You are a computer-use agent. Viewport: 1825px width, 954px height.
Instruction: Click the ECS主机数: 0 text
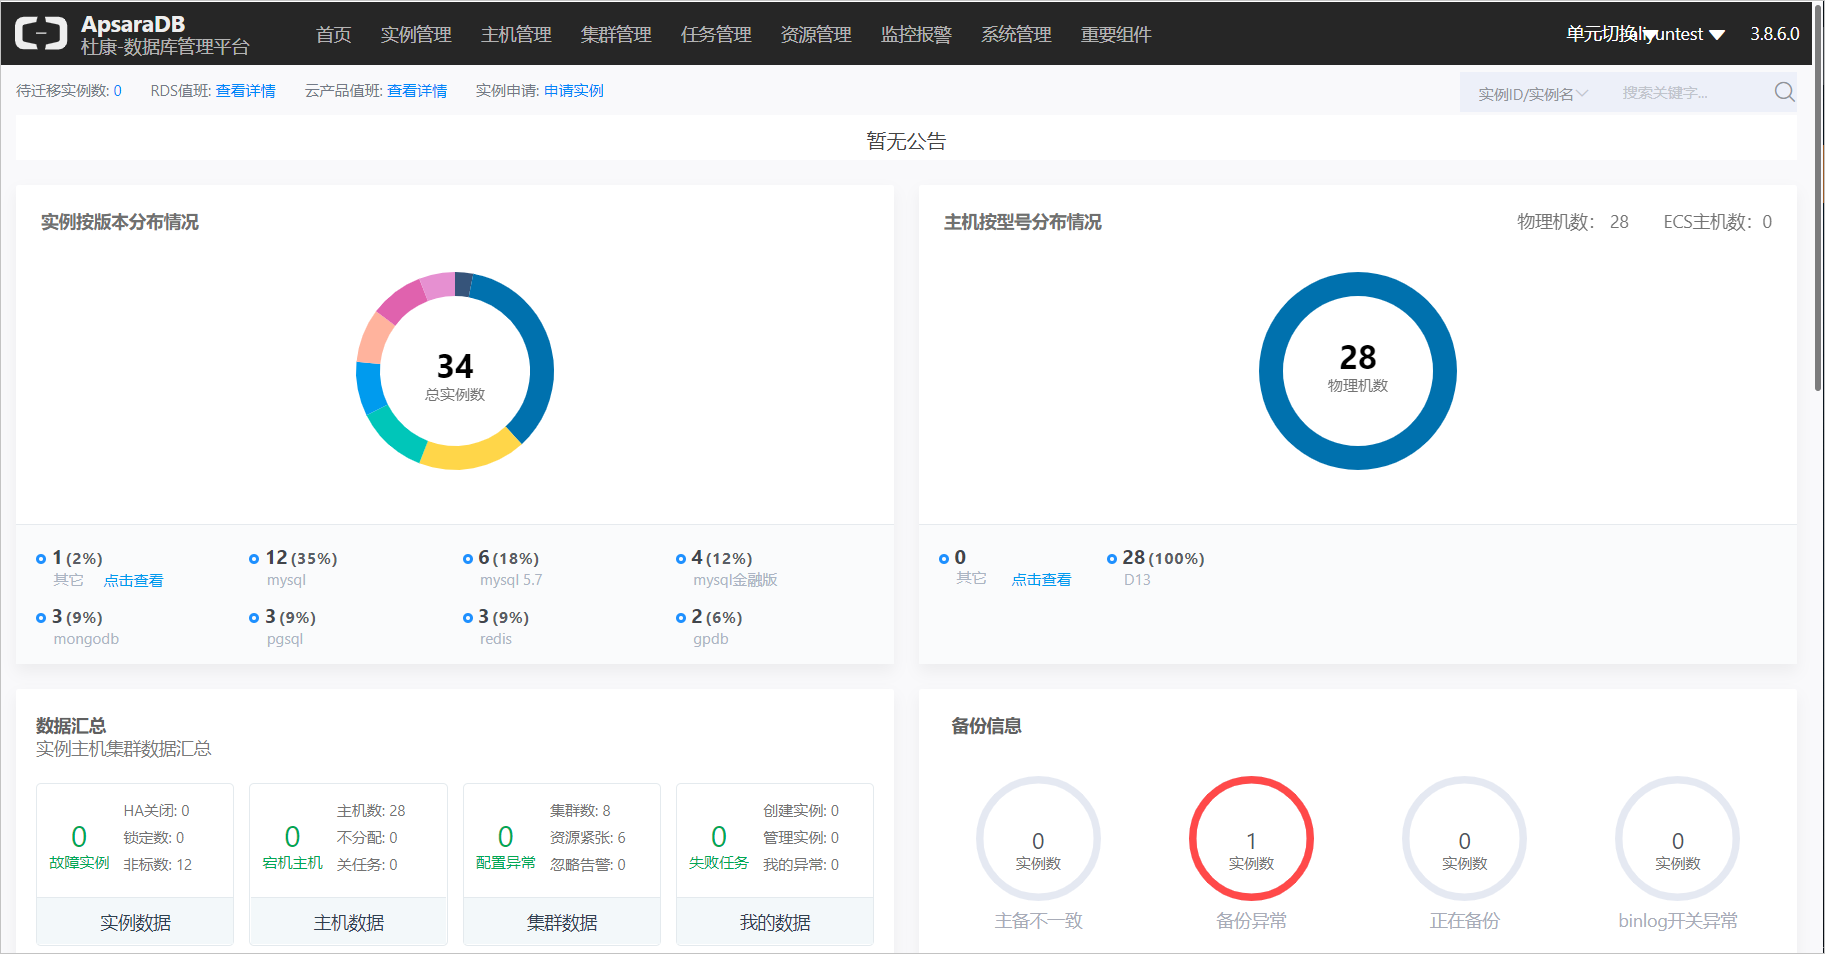tap(1717, 222)
